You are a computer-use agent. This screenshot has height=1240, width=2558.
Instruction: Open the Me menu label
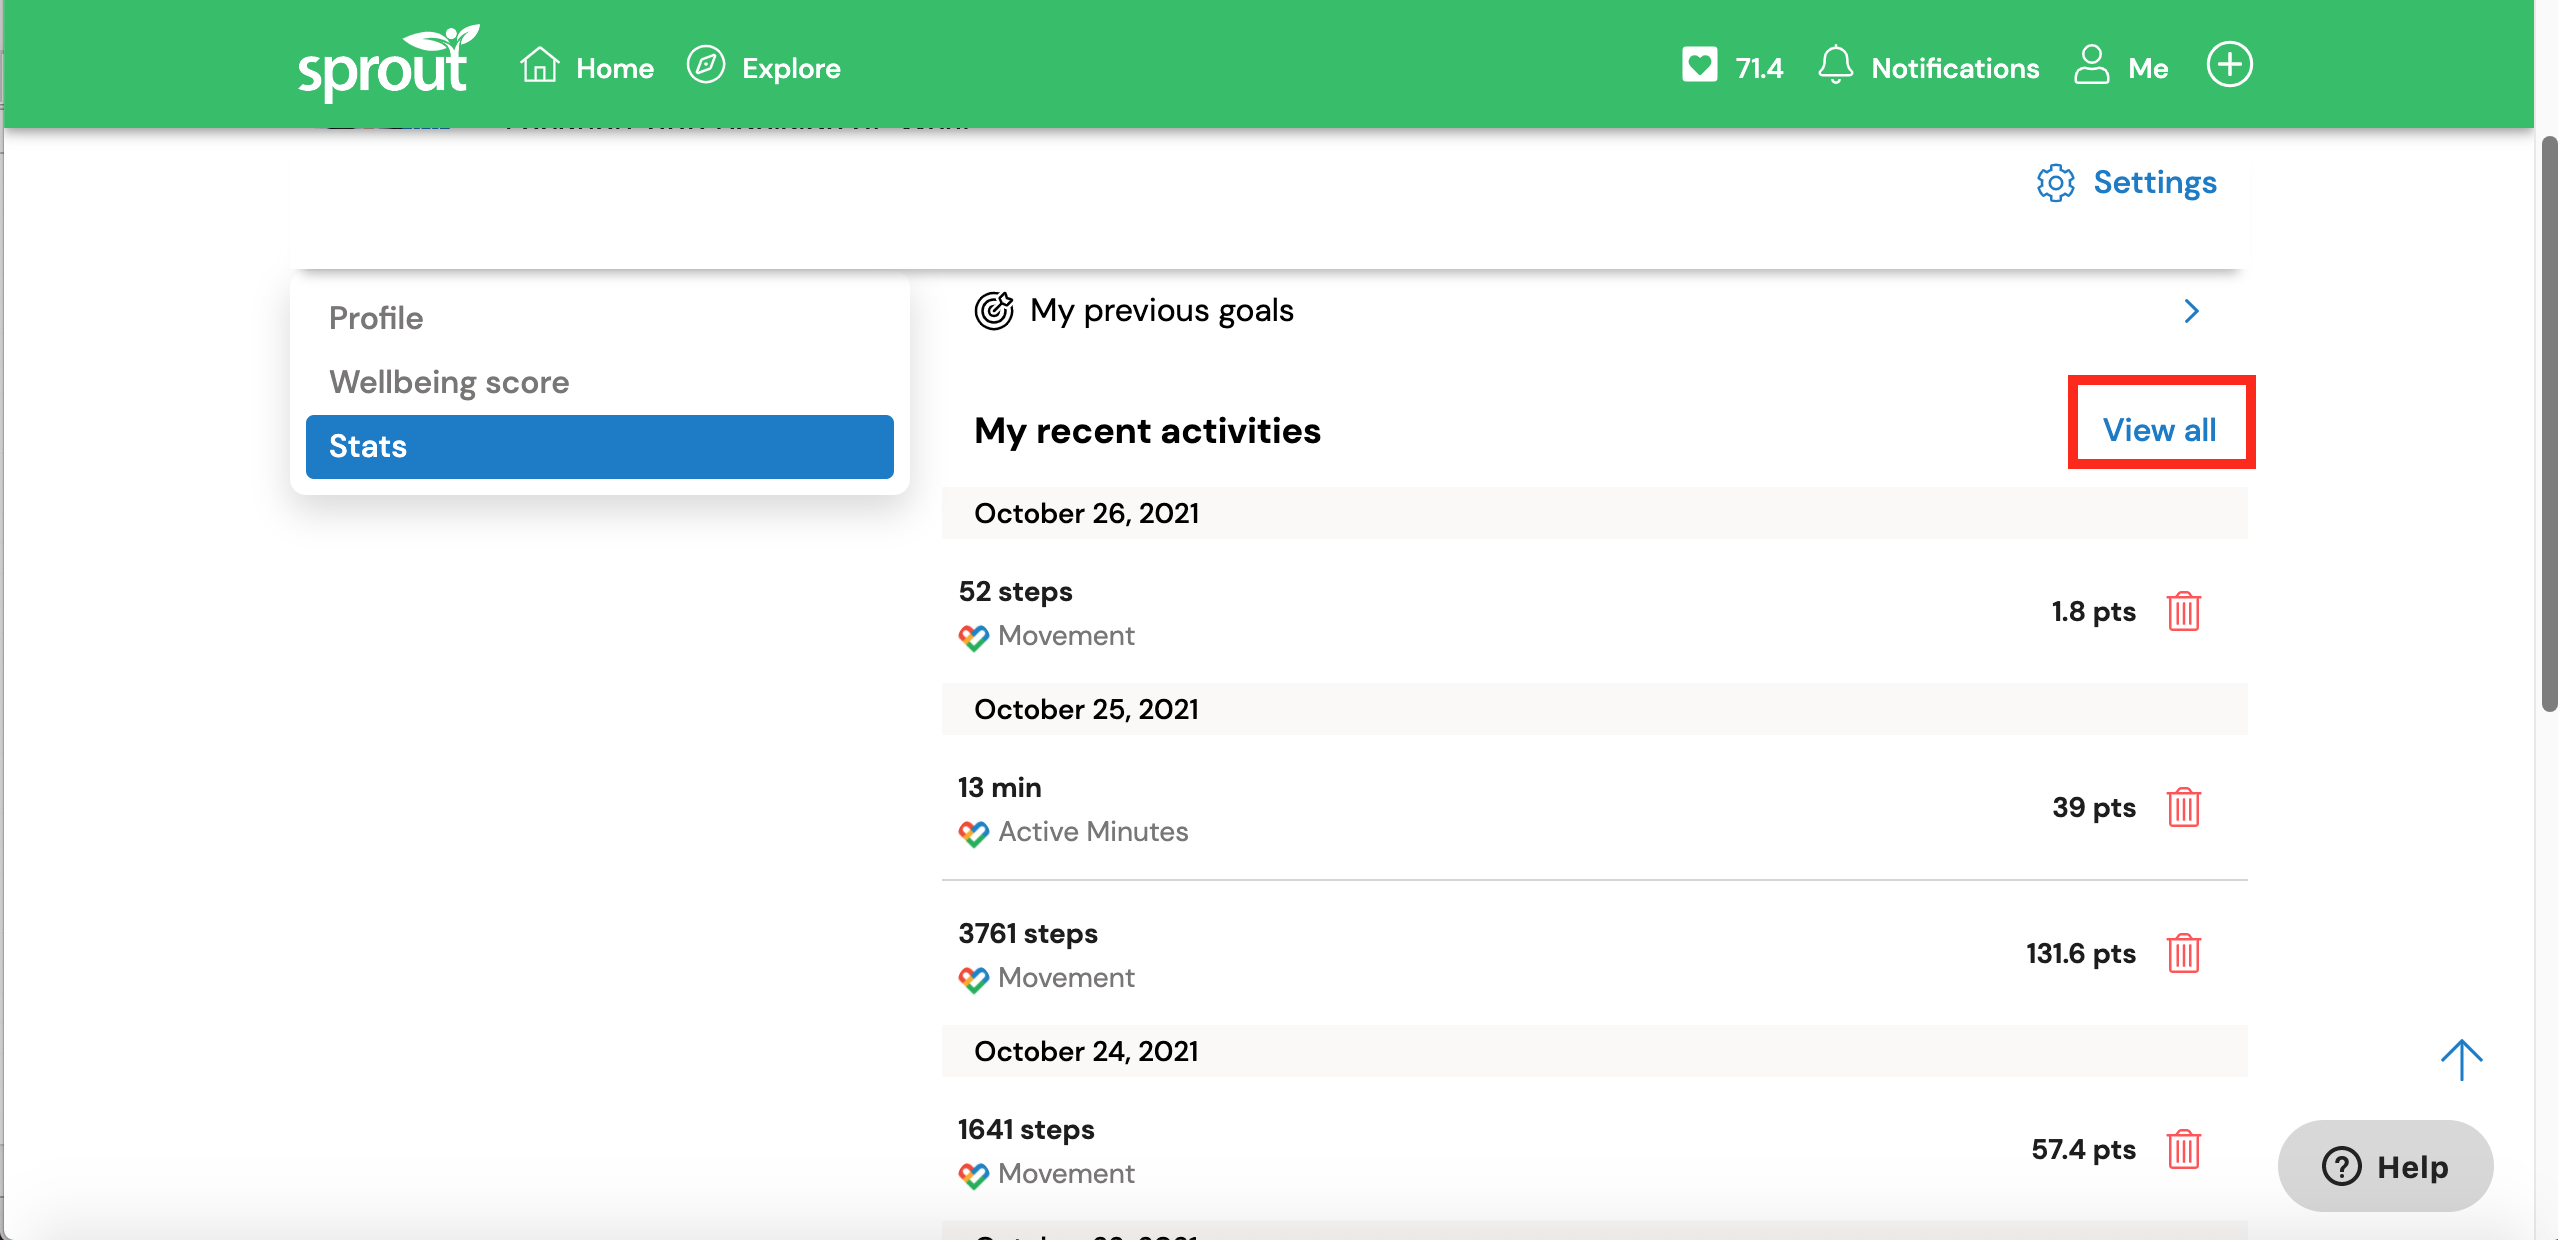coord(2148,68)
